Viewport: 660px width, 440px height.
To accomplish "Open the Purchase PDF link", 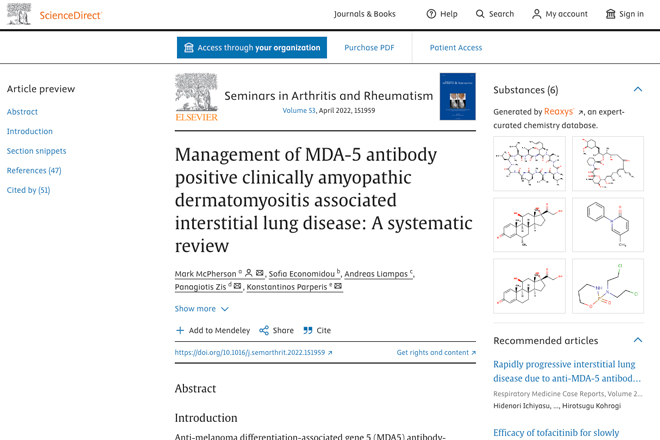I will [369, 48].
